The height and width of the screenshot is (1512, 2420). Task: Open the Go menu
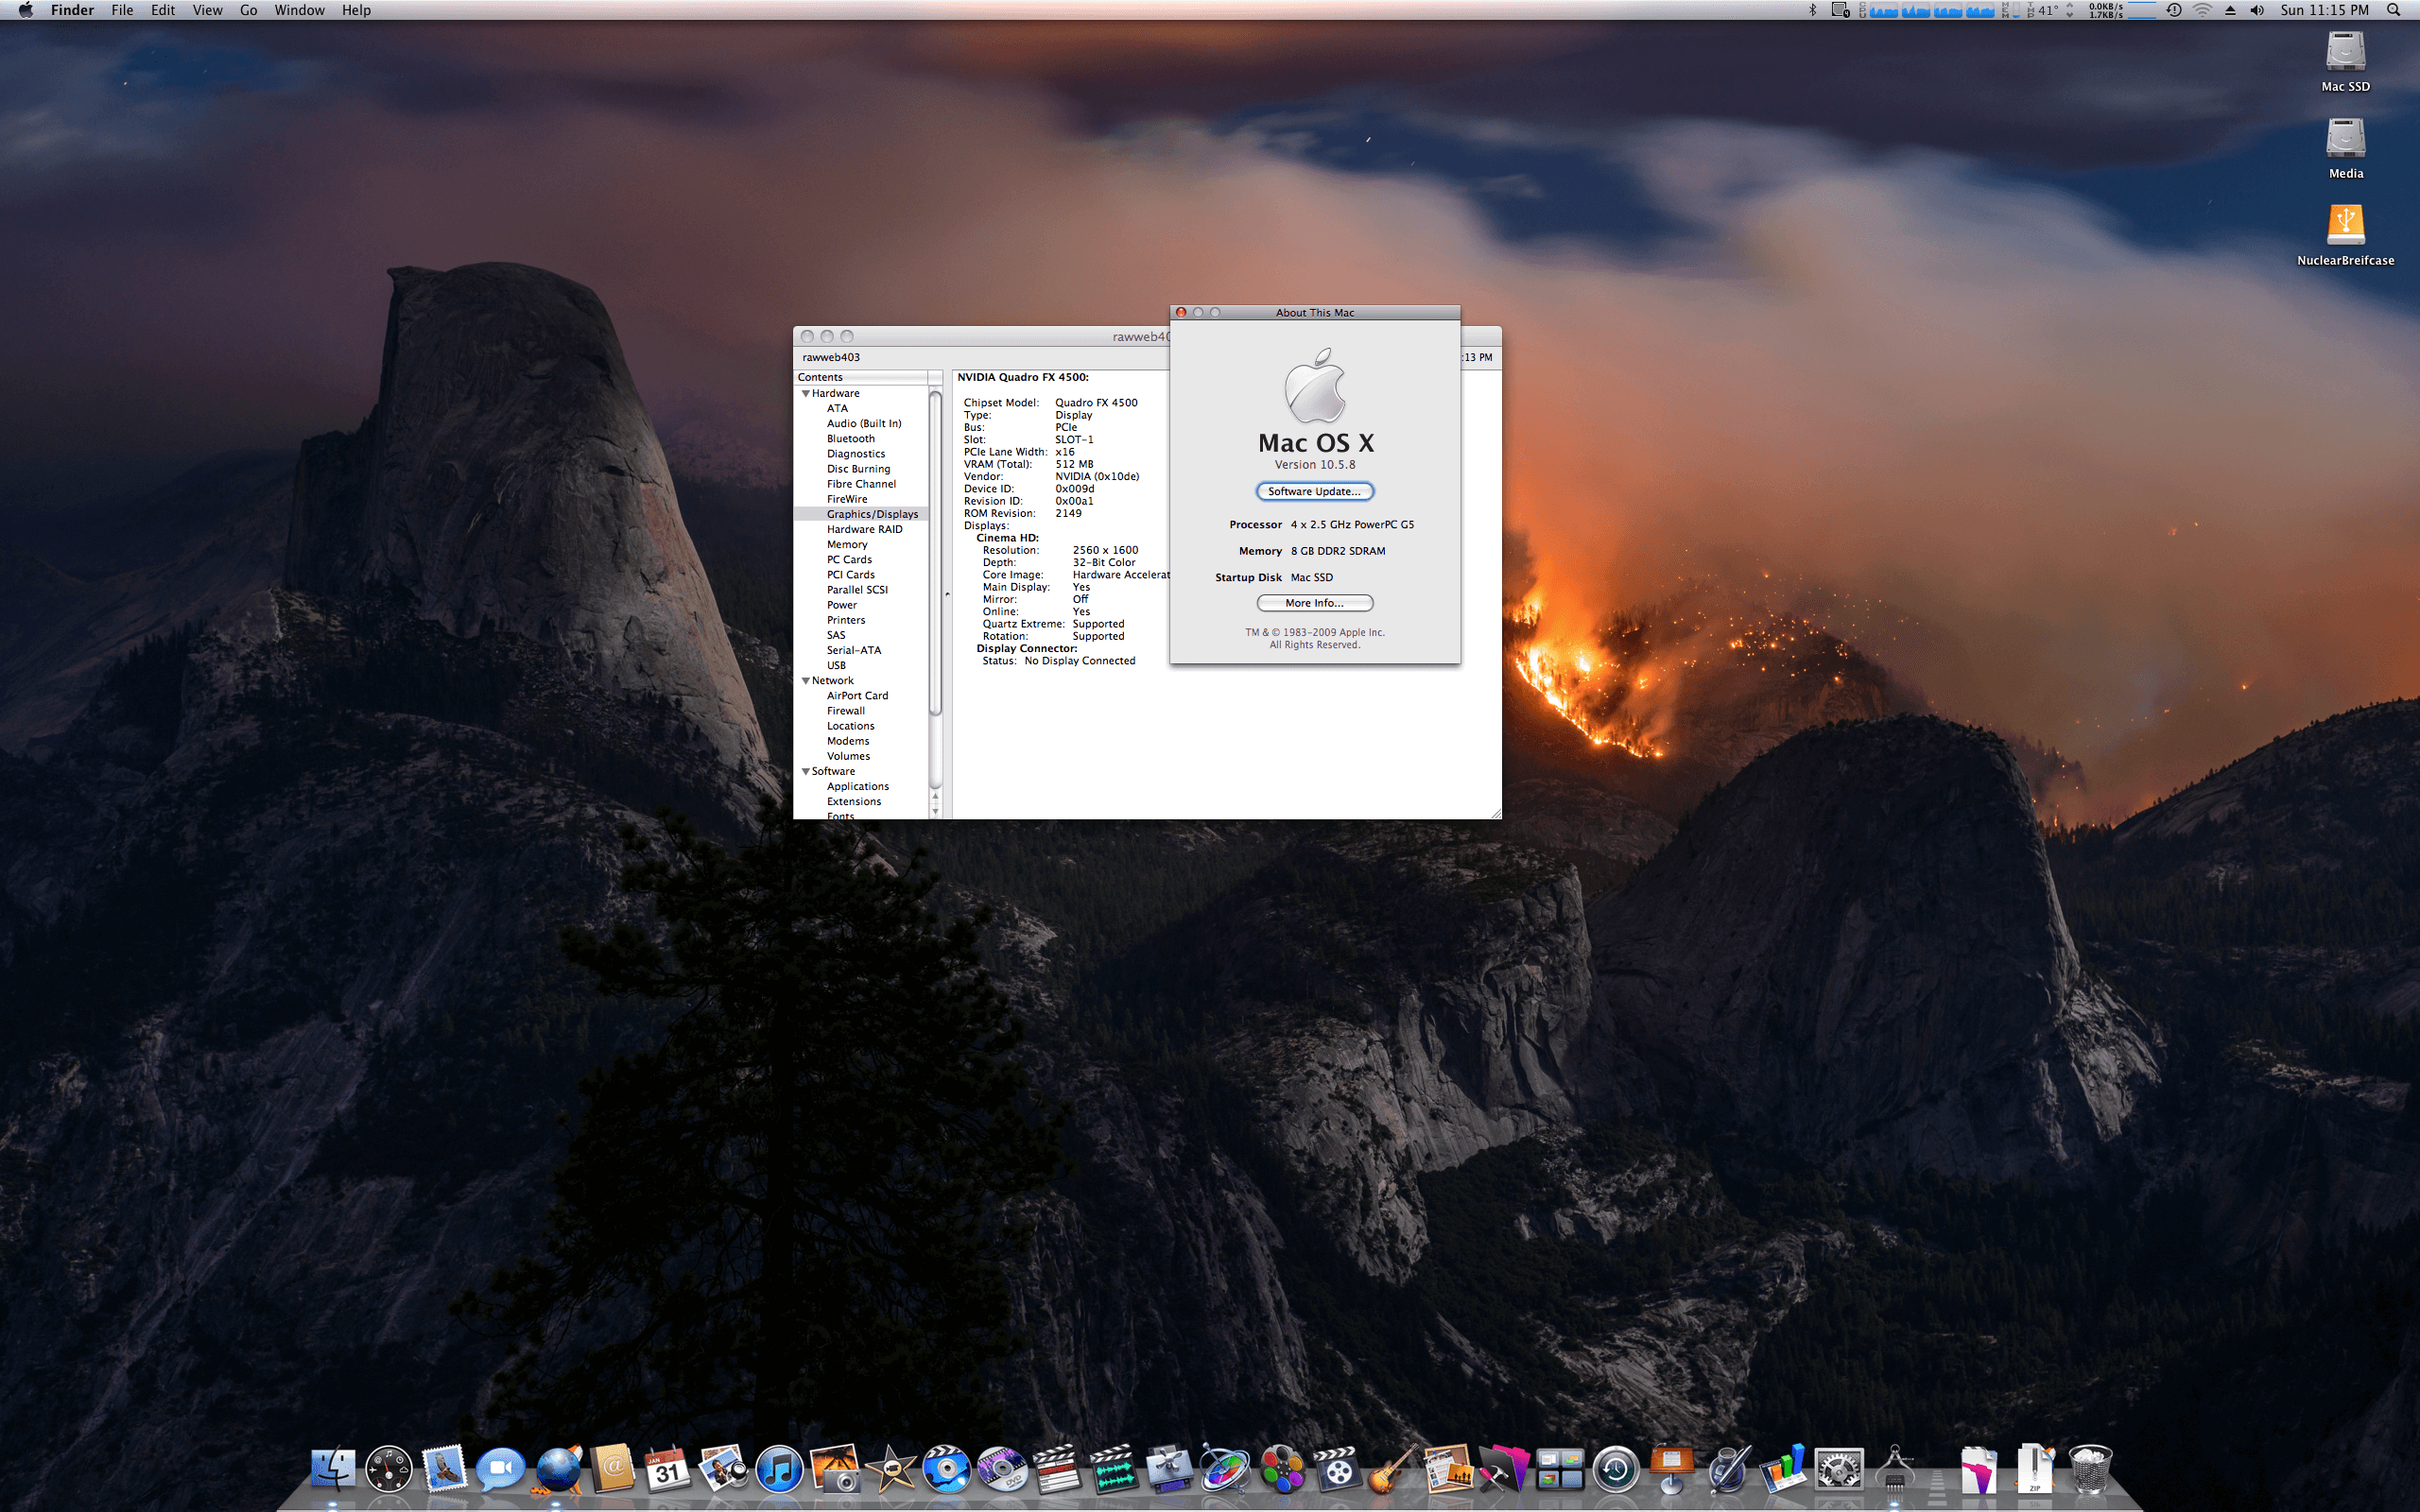(x=249, y=10)
